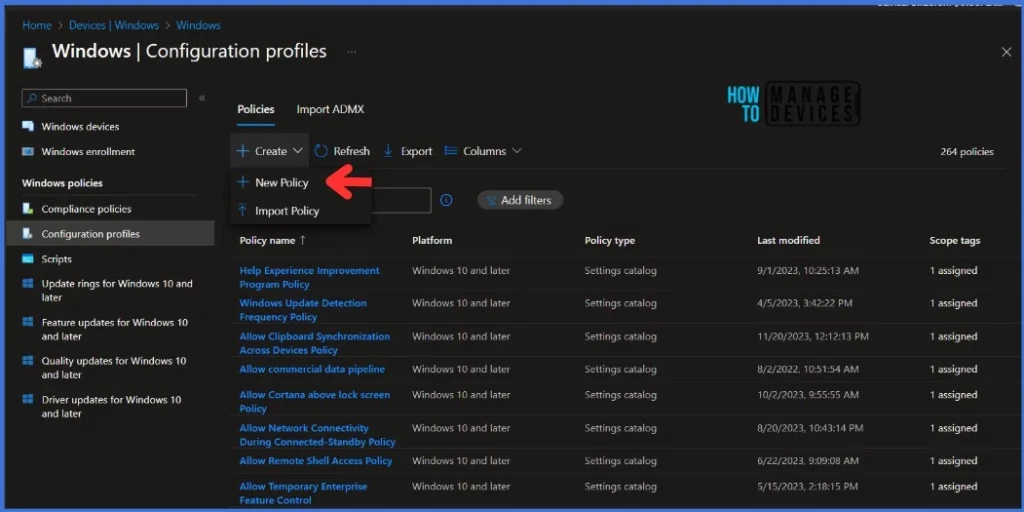Viewport: 1024px width, 512px height.
Task: Click the Compliance policies sidebar icon
Action: click(28, 209)
